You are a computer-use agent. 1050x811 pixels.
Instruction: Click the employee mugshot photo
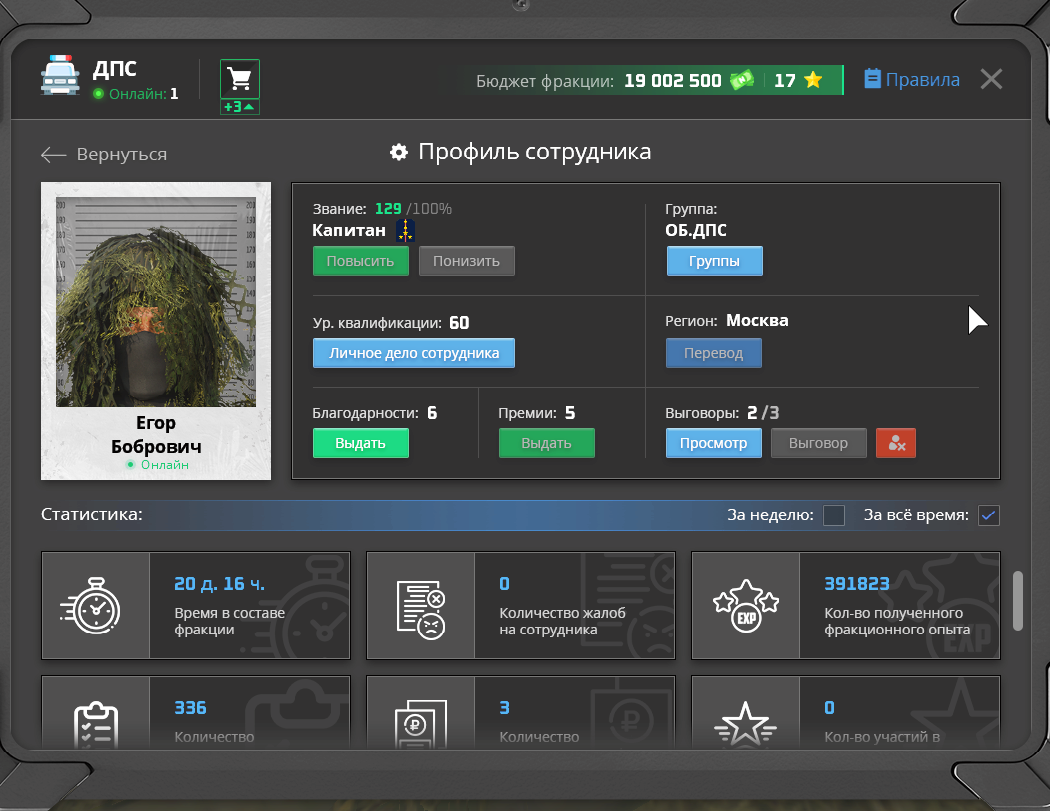(156, 301)
